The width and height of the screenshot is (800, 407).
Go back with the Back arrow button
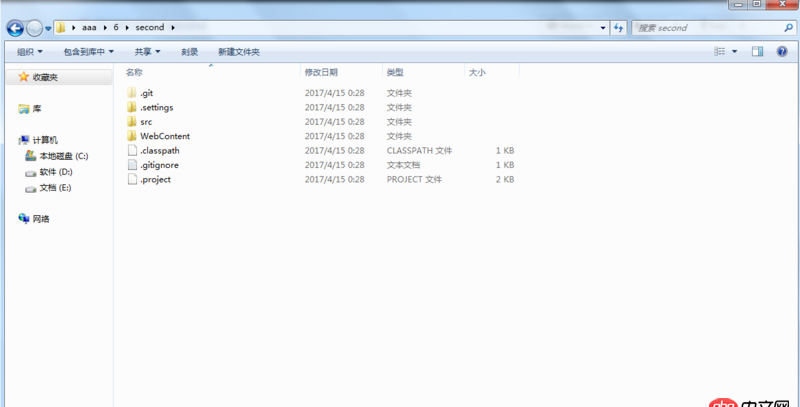click(x=15, y=28)
